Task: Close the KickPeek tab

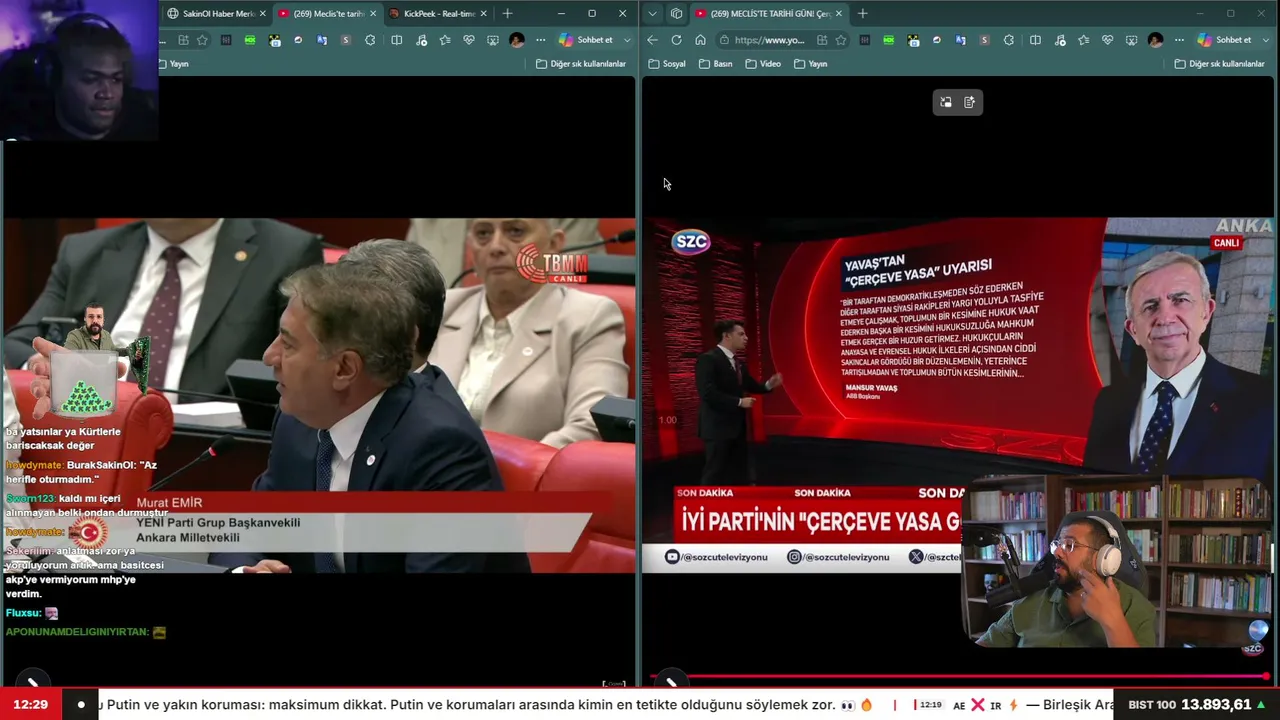Action: click(484, 14)
